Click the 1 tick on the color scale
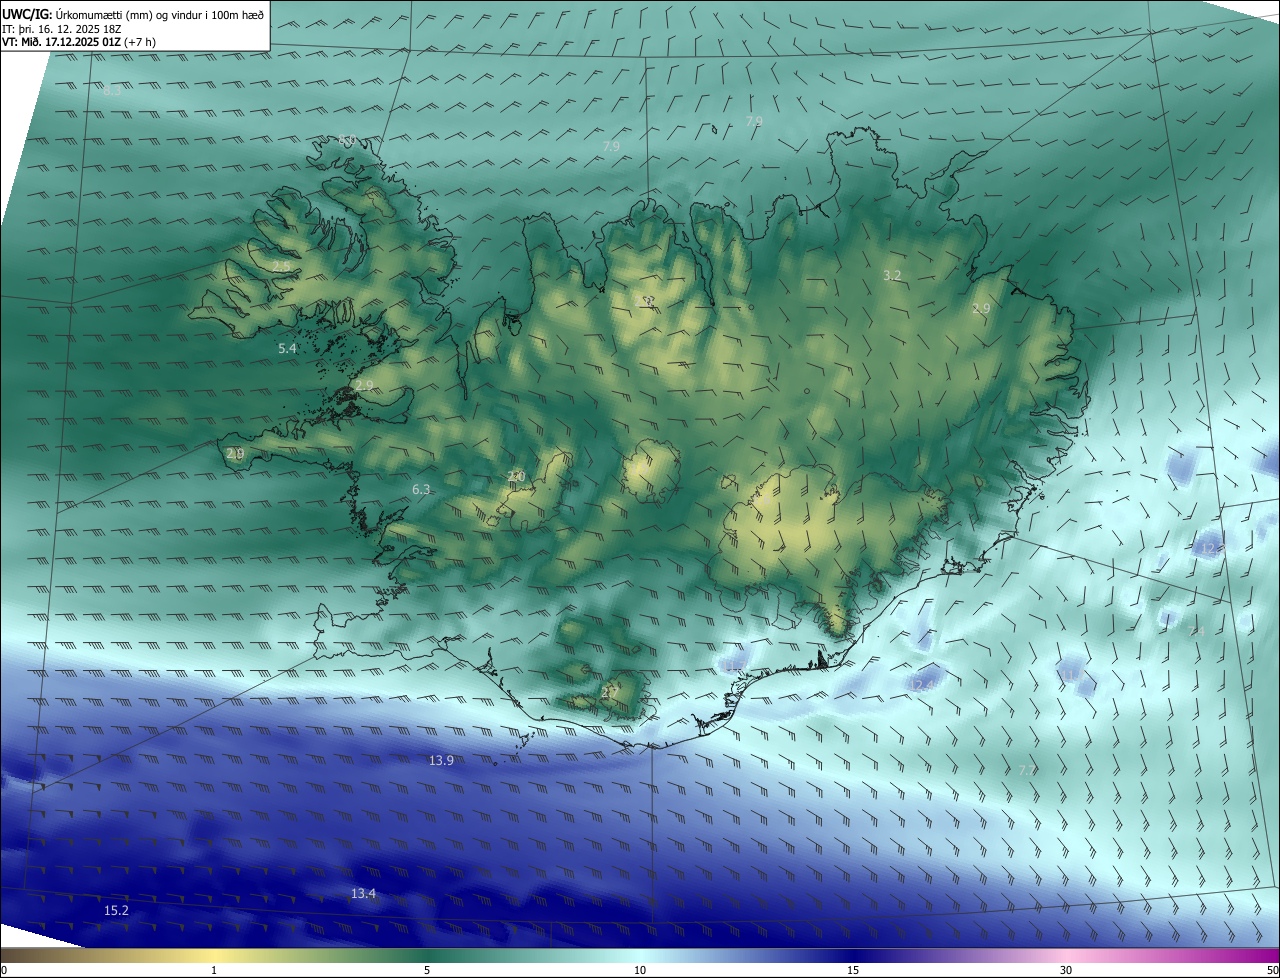The height and width of the screenshot is (978, 1280). coord(214,970)
